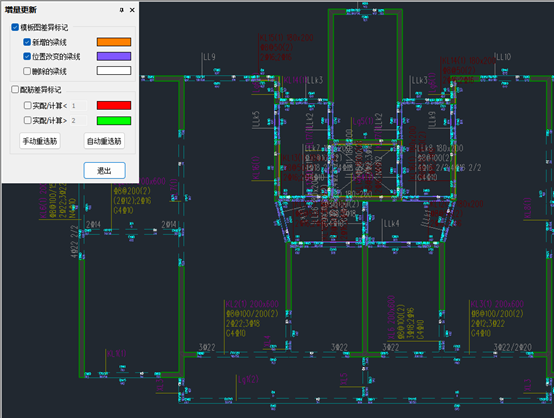Open the red ratio color swatch
The height and width of the screenshot is (418, 554).
[x=114, y=105]
